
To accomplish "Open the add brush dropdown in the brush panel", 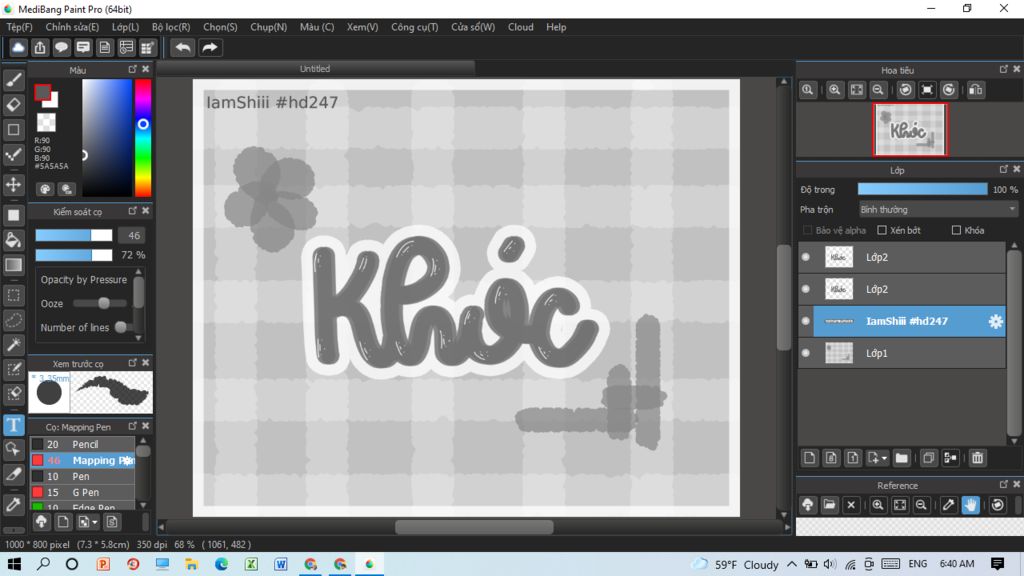I will click(95, 522).
